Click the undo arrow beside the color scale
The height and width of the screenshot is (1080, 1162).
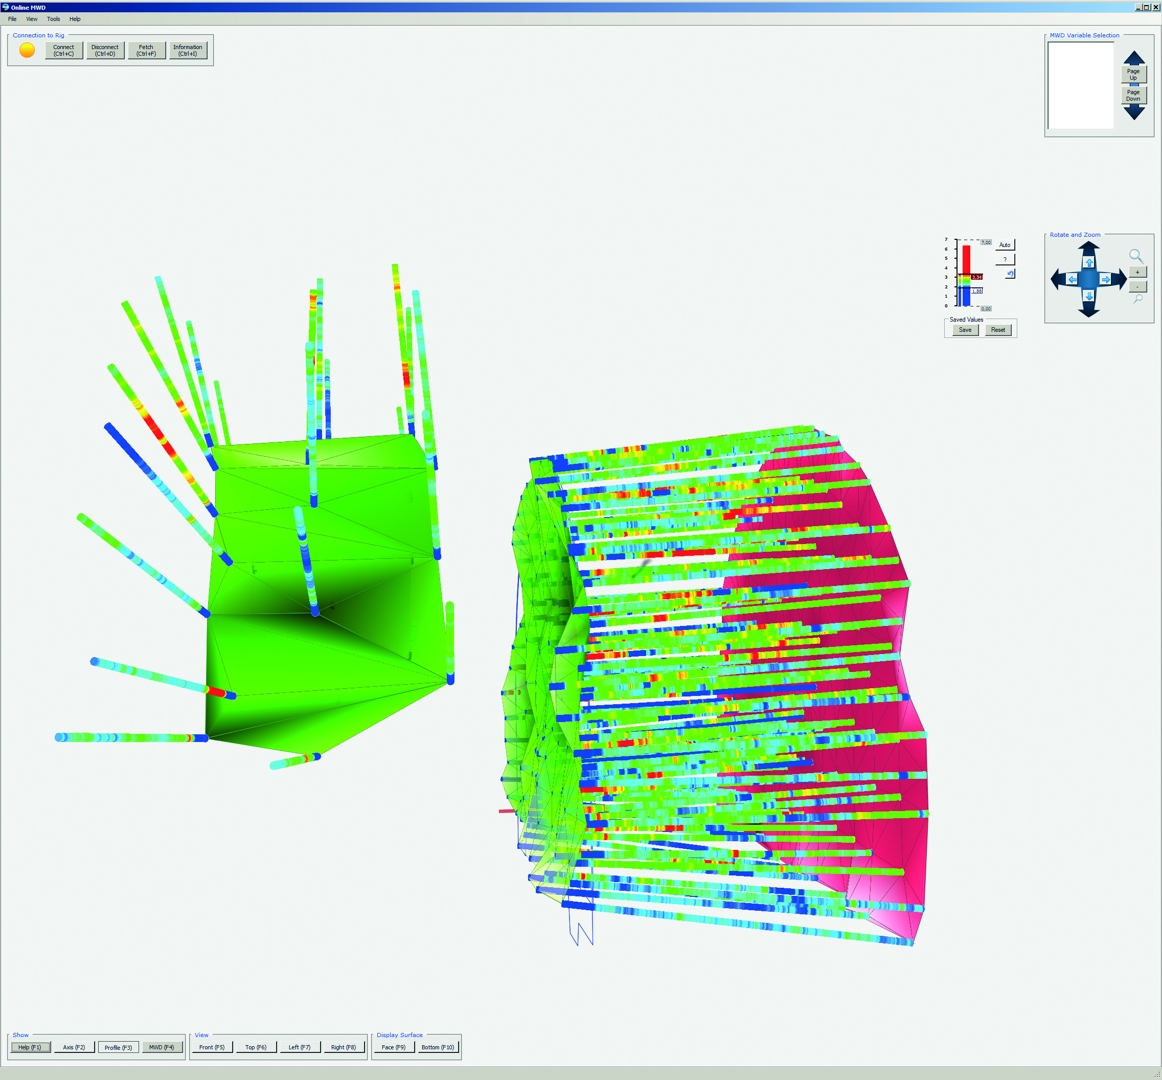(1010, 274)
